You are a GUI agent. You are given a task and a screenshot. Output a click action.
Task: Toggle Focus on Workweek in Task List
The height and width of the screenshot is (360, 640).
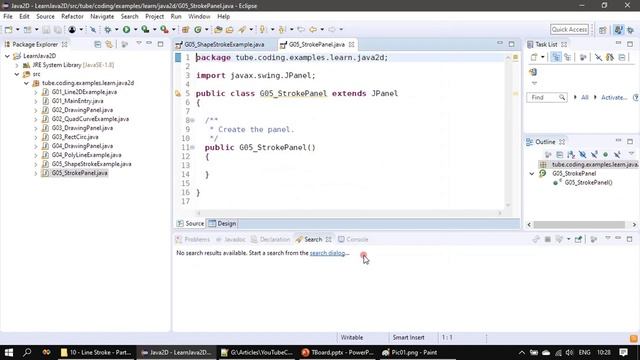[583, 57]
